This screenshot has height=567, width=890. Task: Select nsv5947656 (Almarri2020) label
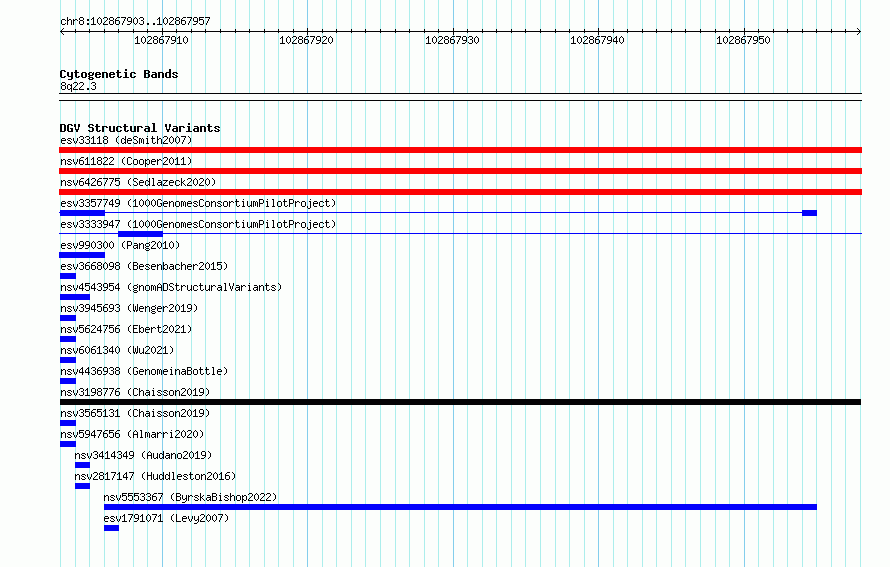[x=132, y=434]
